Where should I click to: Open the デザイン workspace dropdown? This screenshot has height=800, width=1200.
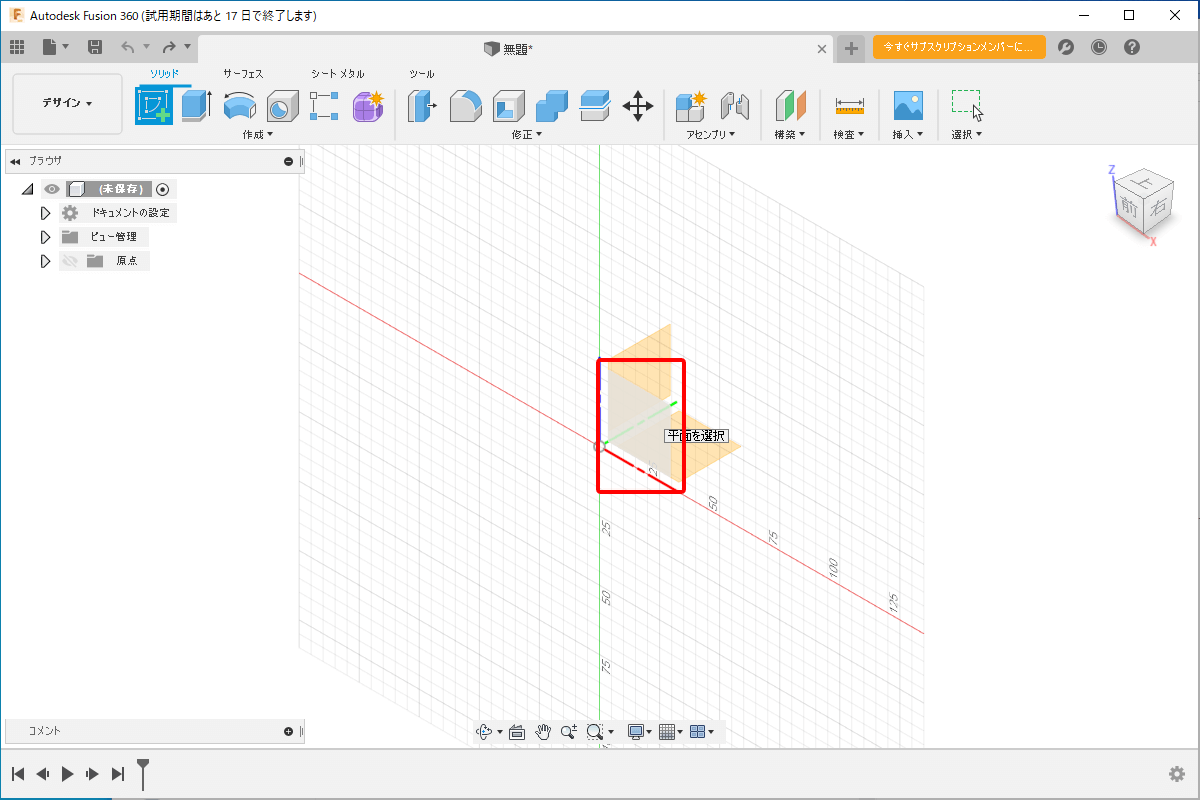pyautogui.click(x=67, y=104)
